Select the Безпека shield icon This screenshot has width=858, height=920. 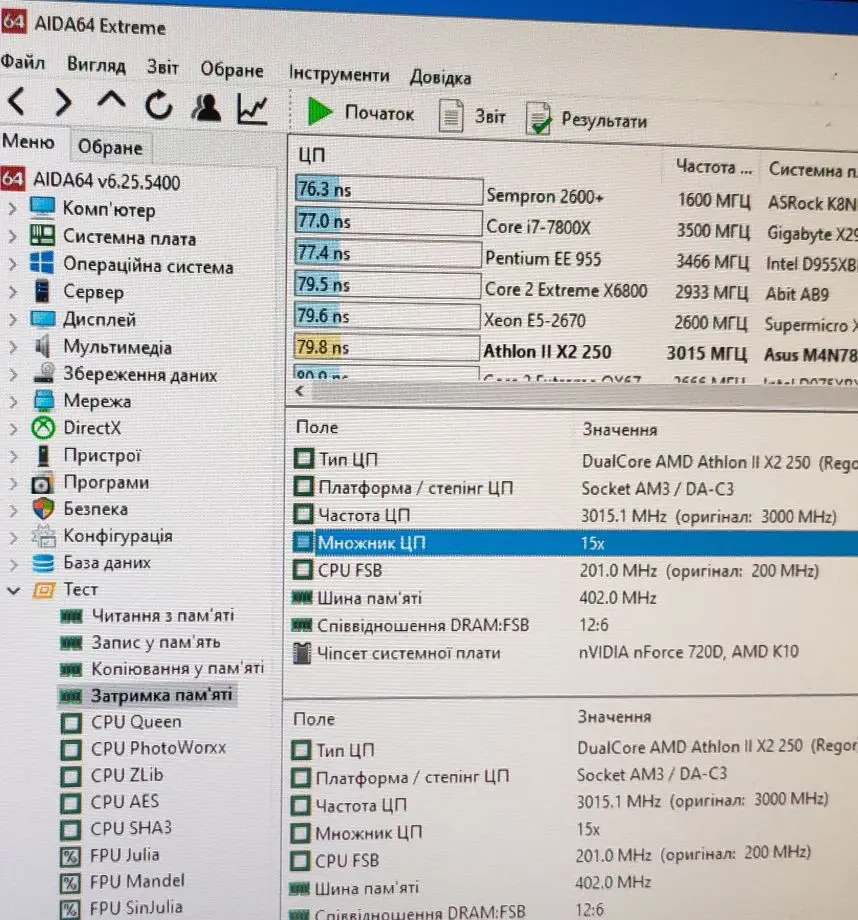click(43, 509)
